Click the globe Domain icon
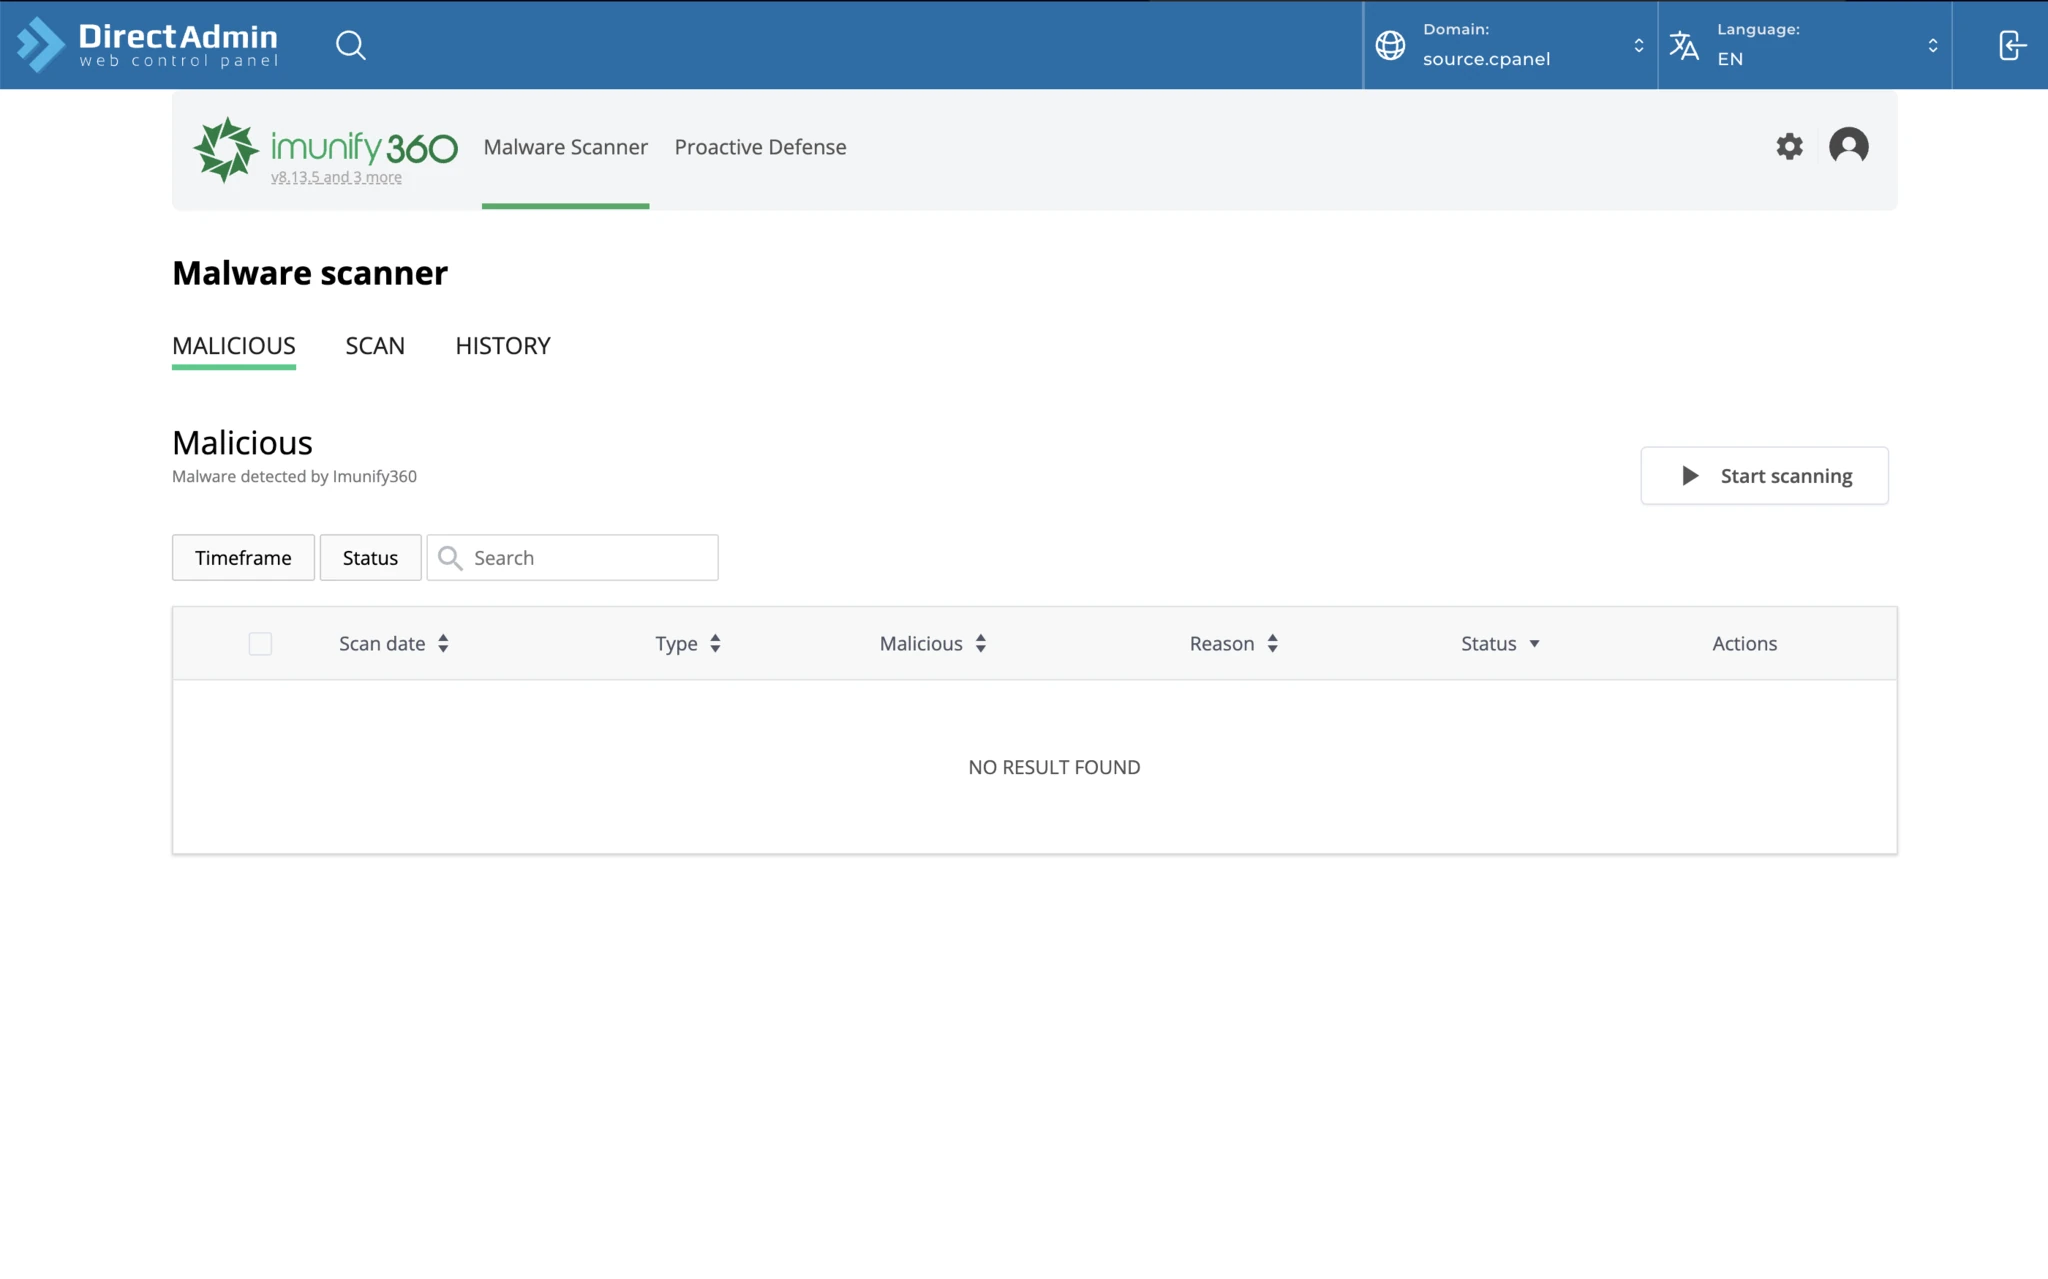 (1390, 45)
